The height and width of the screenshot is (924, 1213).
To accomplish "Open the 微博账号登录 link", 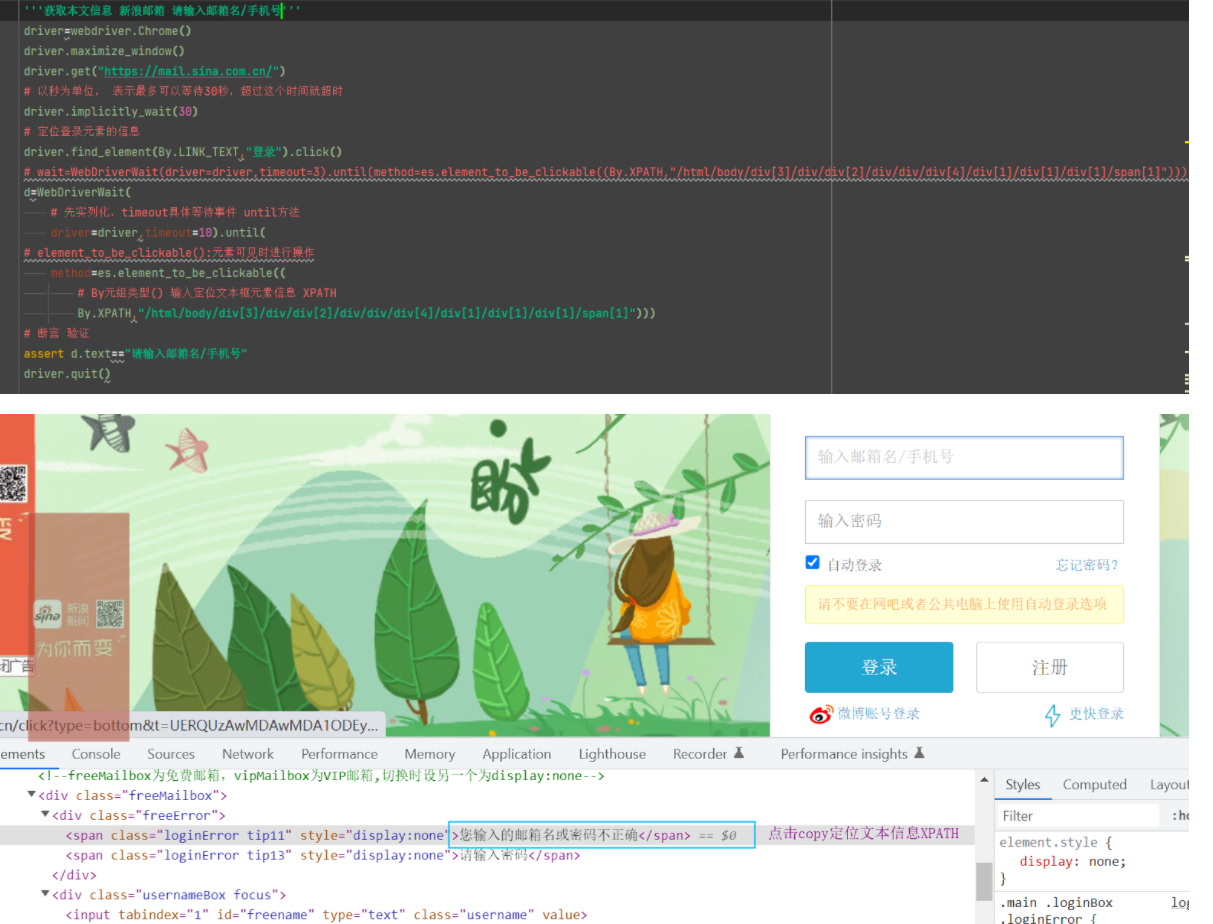I will [879, 714].
